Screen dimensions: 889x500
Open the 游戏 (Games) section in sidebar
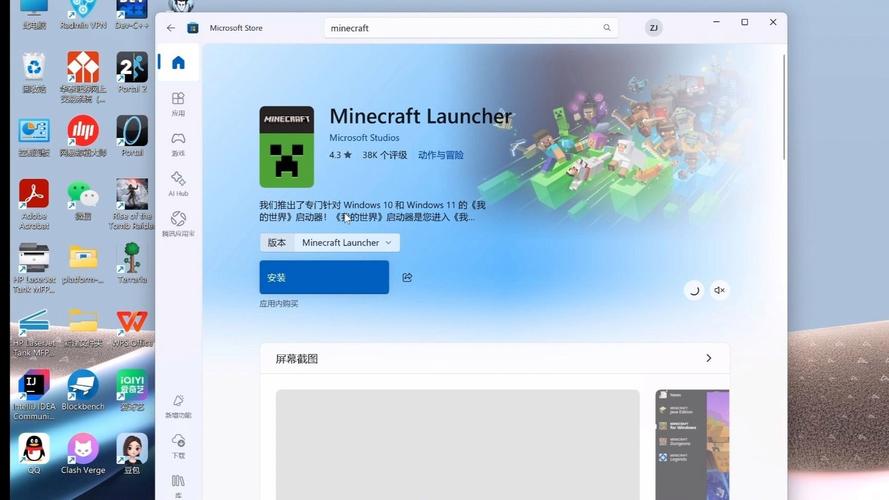click(x=178, y=143)
